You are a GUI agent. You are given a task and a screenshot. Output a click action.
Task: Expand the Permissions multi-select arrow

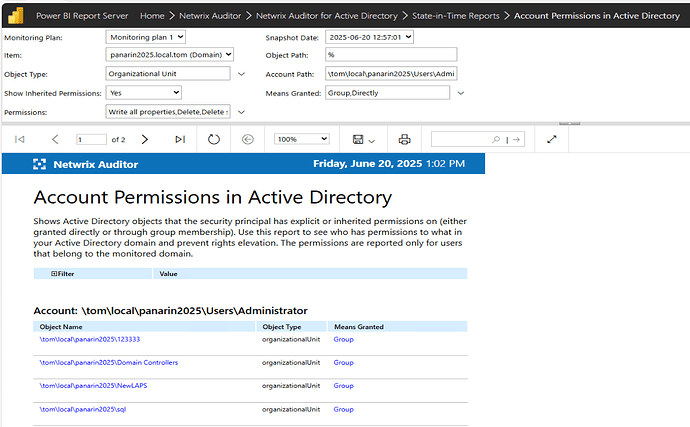[241, 112]
